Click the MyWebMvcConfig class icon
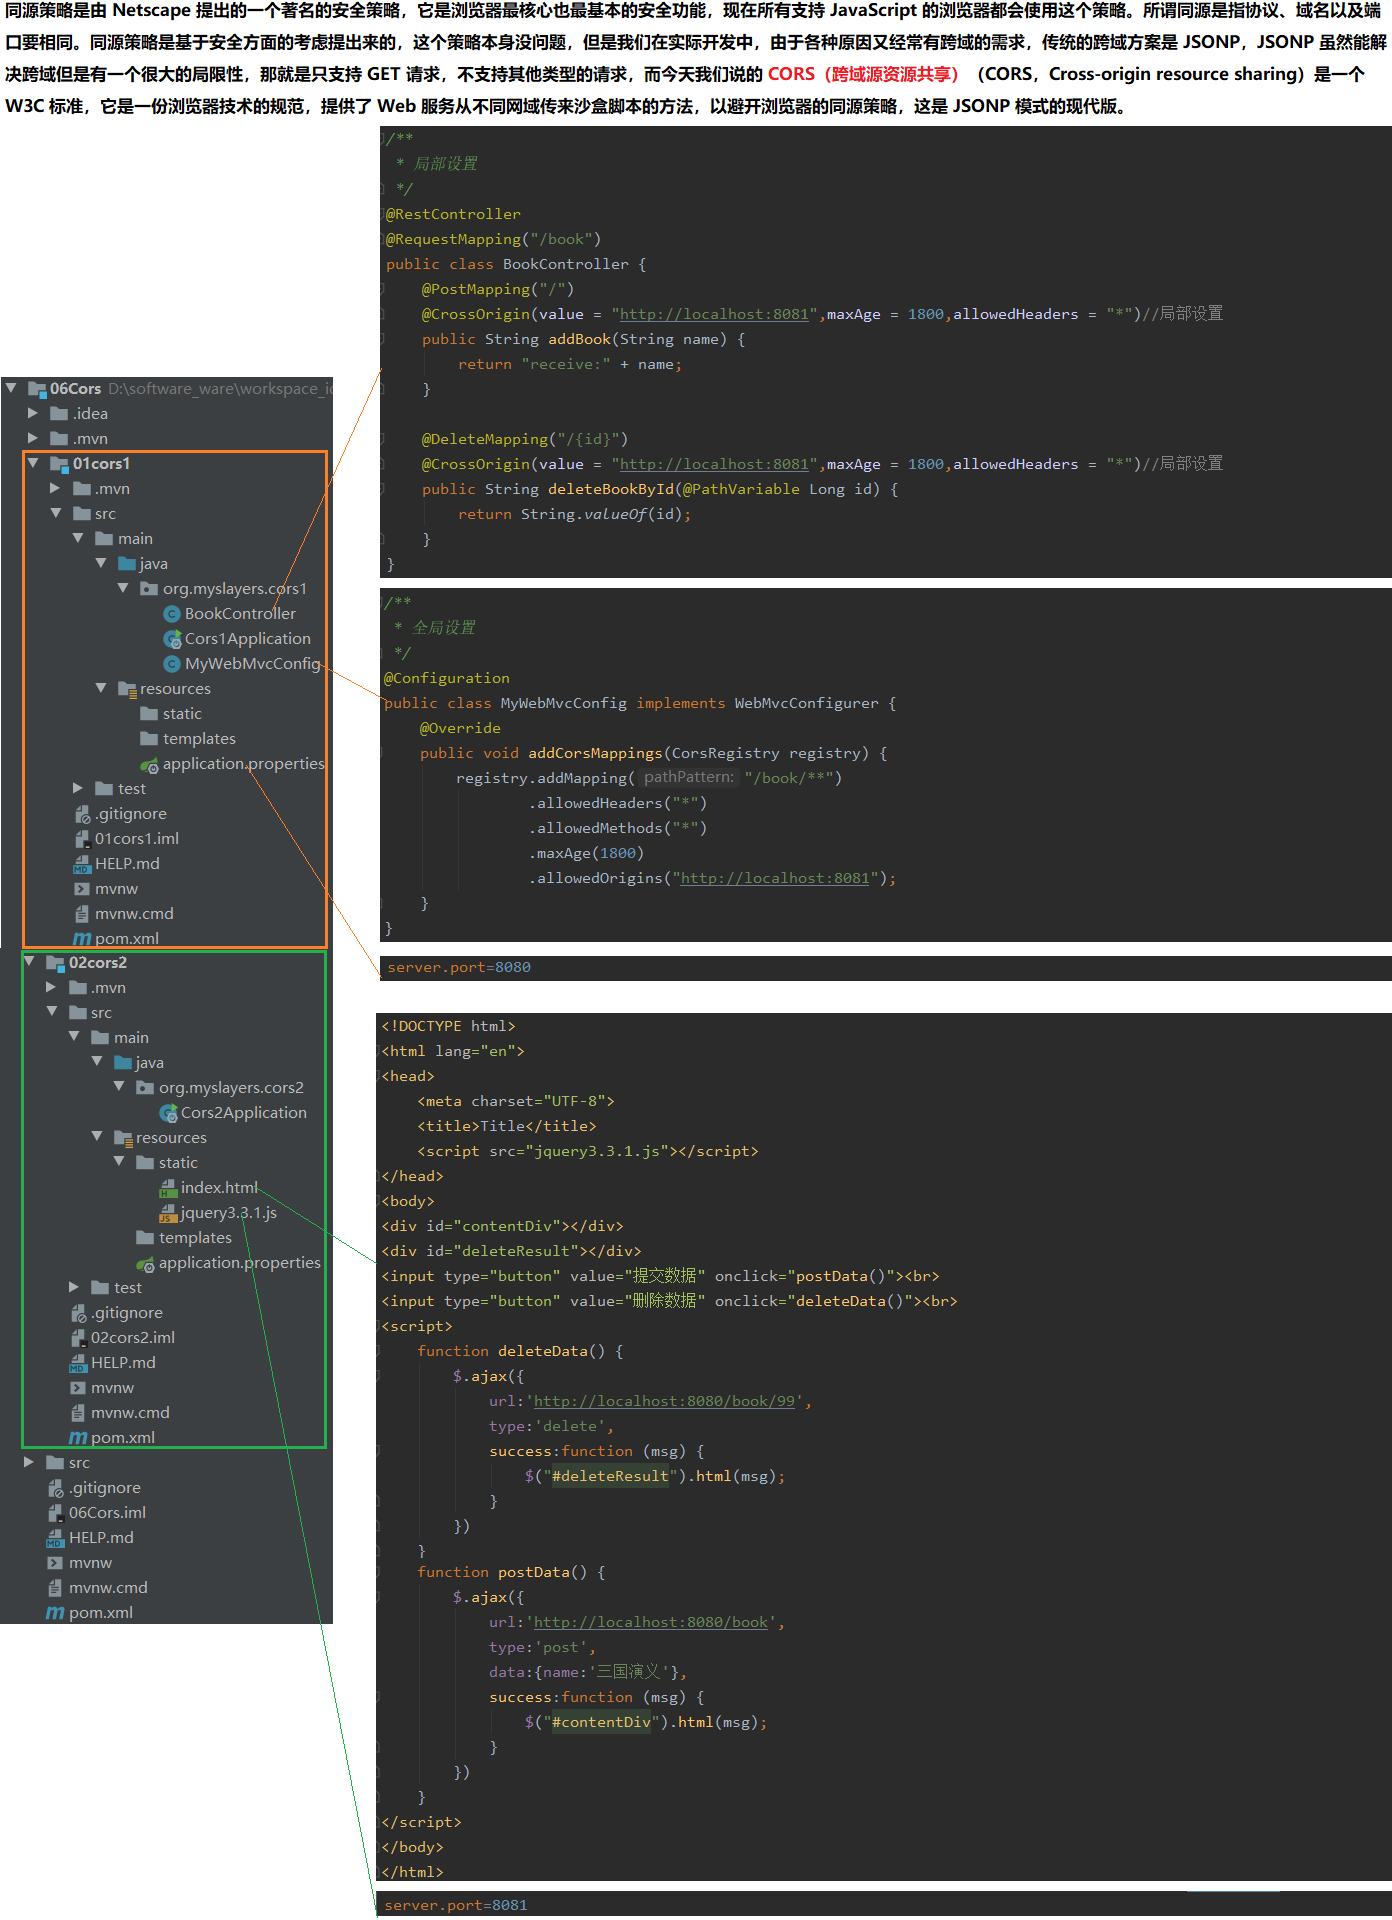Screen dimensions: 1392x1920 point(172,664)
